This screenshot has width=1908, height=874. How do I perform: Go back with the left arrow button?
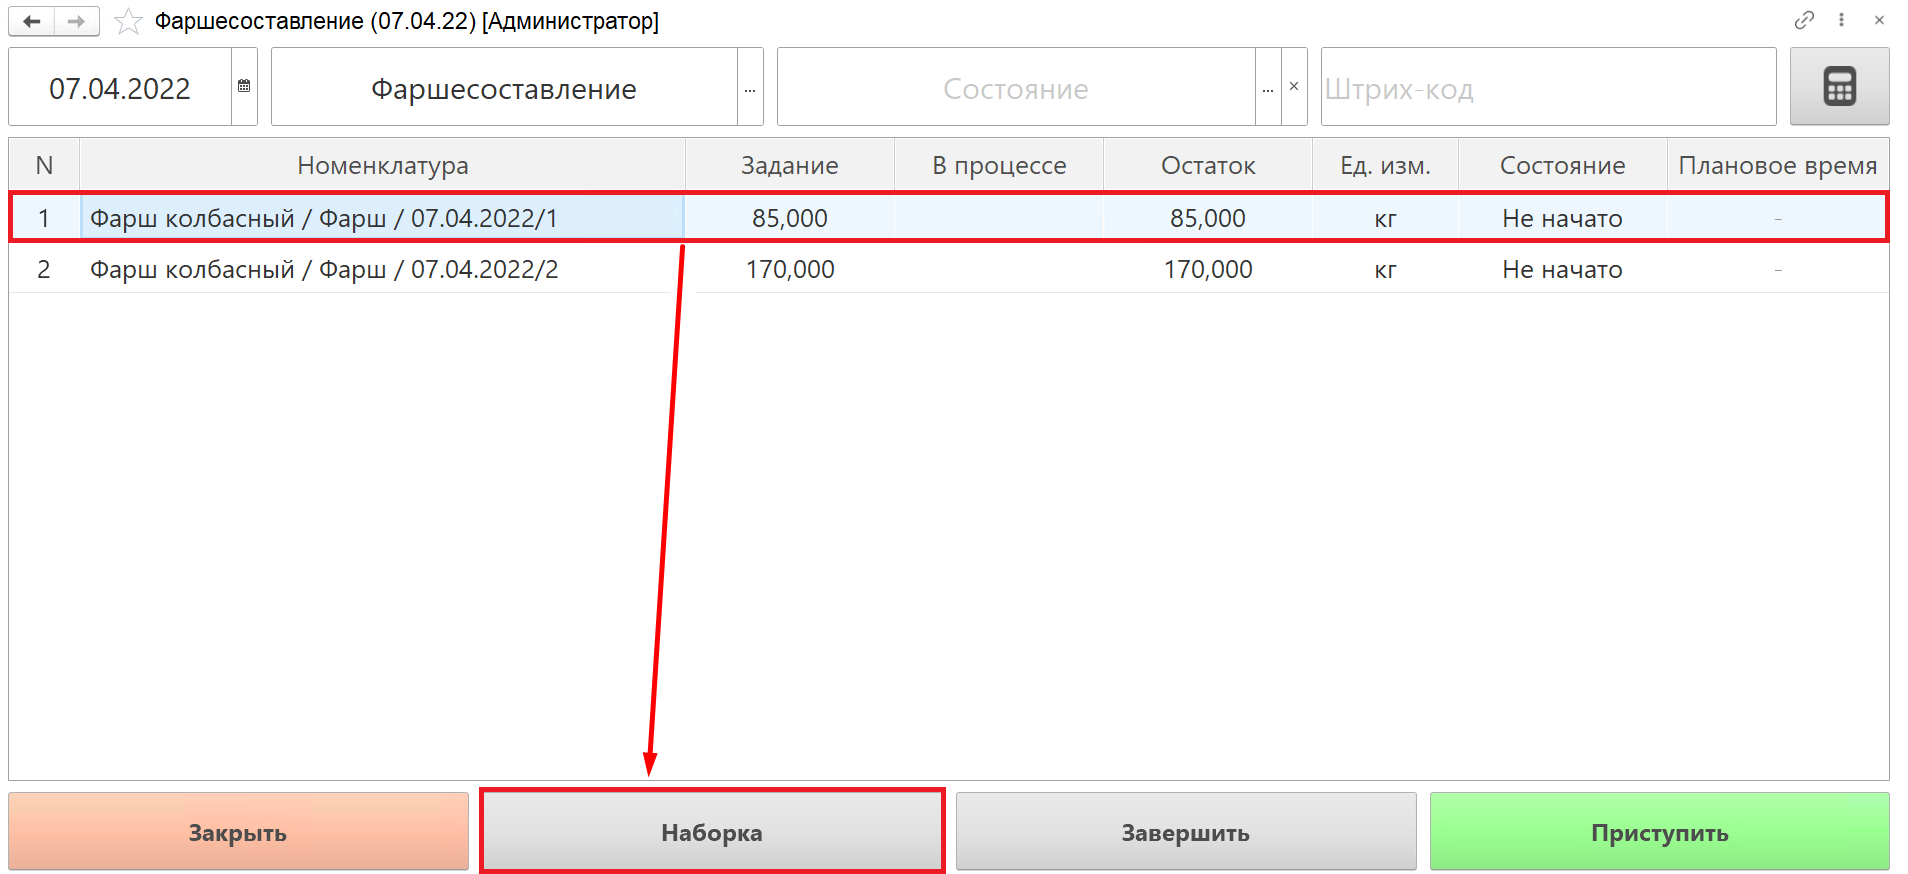(x=32, y=21)
